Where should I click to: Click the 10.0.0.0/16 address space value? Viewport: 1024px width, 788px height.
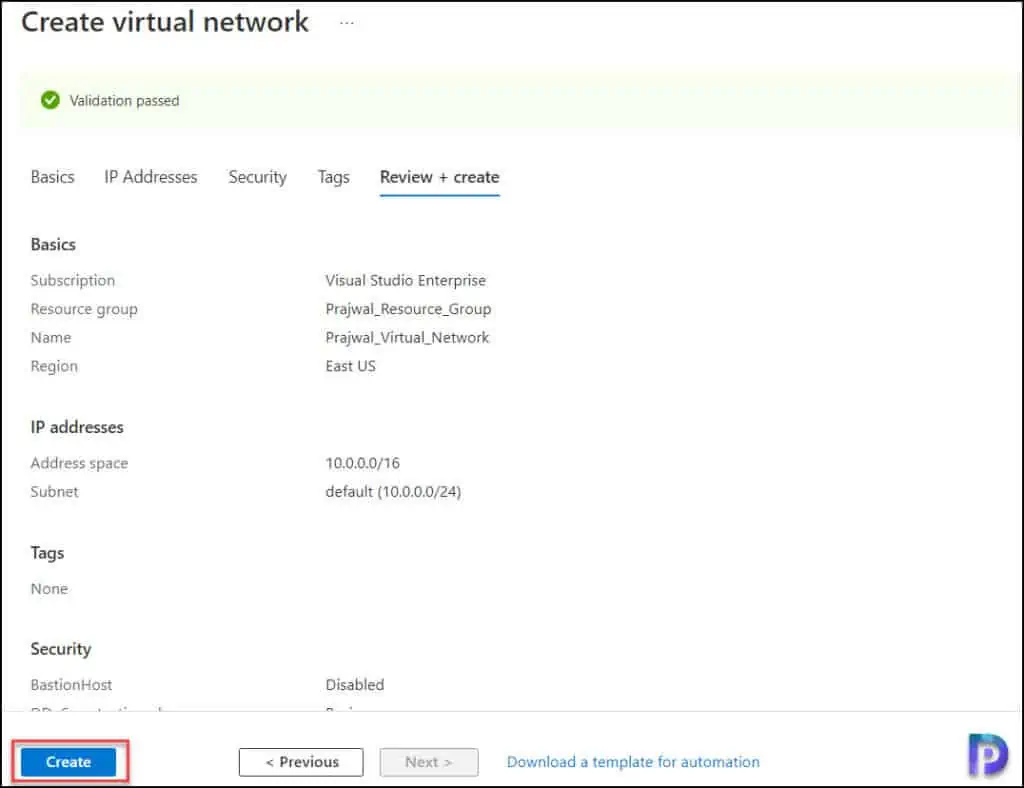coord(362,463)
